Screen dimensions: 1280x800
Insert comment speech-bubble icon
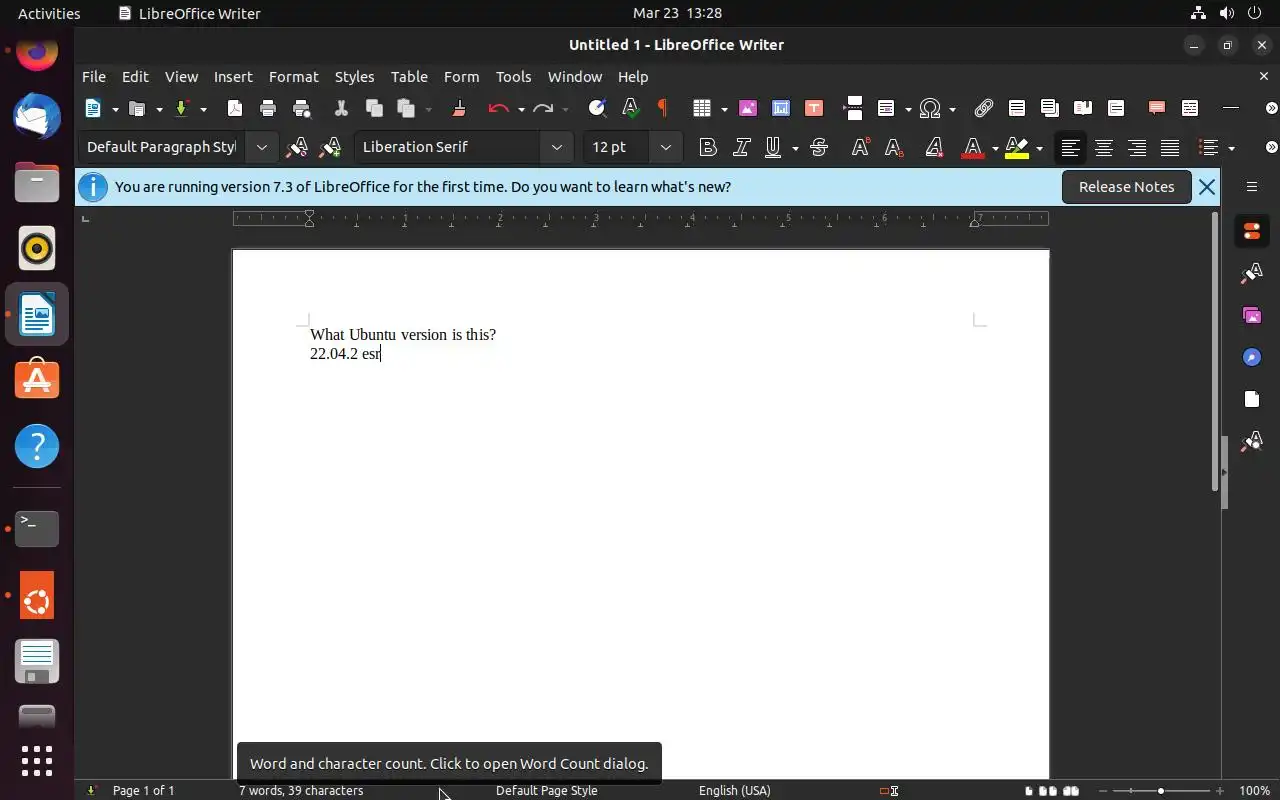1157,108
